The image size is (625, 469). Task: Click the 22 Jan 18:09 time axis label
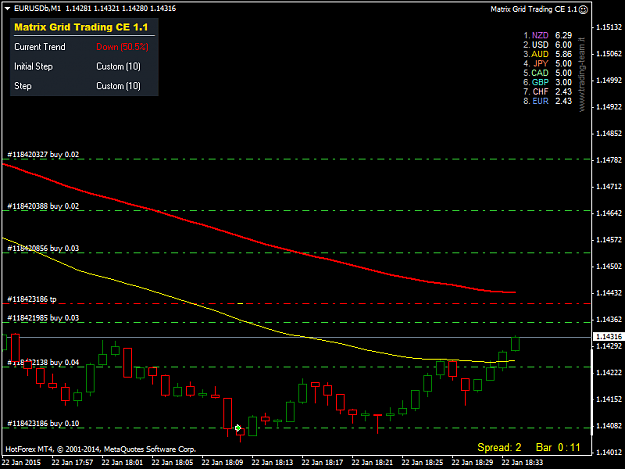pyautogui.click(x=222, y=462)
